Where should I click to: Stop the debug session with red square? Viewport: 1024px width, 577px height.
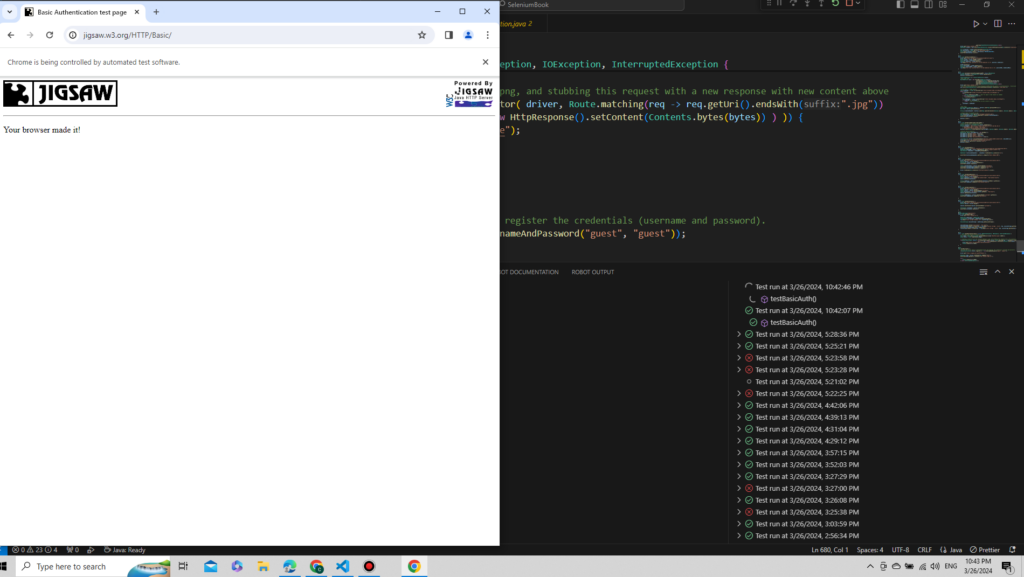coord(850,4)
